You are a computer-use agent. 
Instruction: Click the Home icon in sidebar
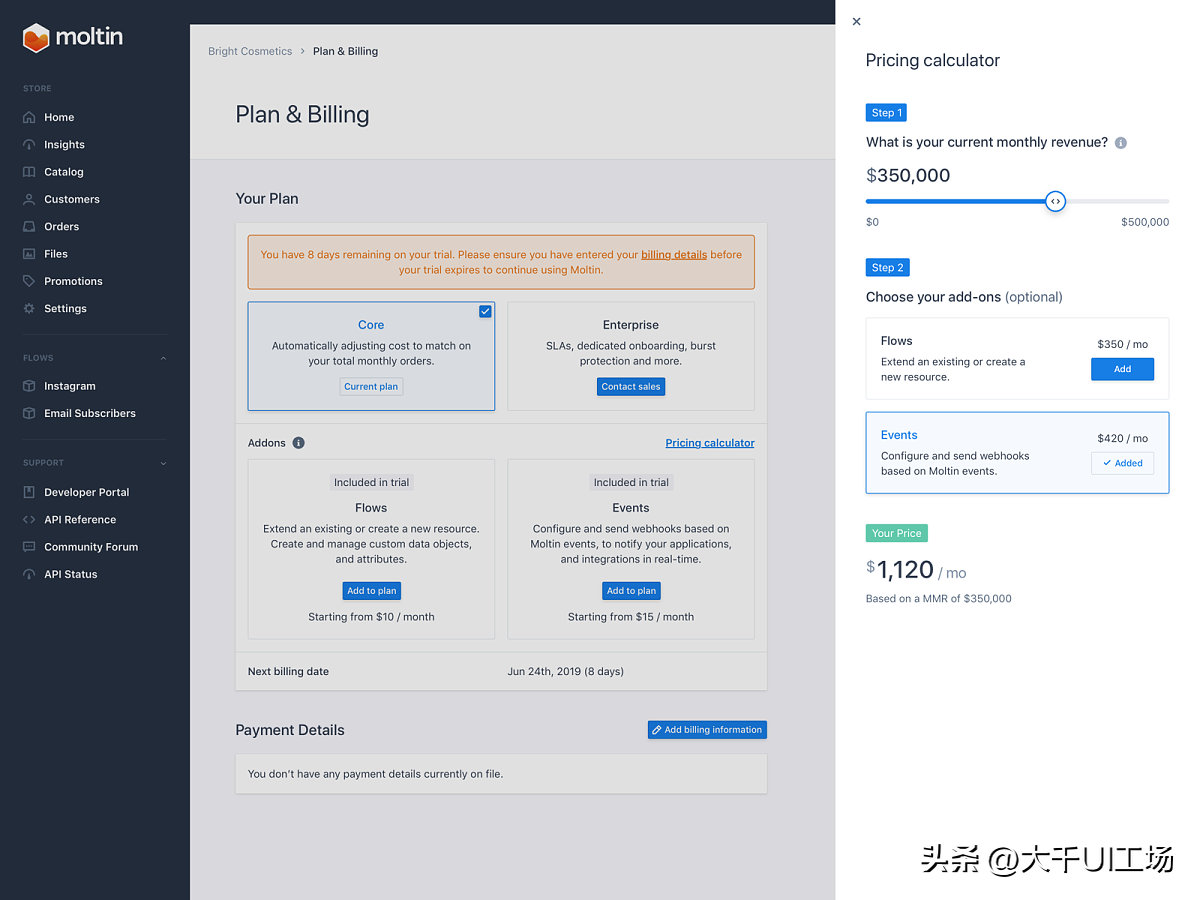pos(29,117)
